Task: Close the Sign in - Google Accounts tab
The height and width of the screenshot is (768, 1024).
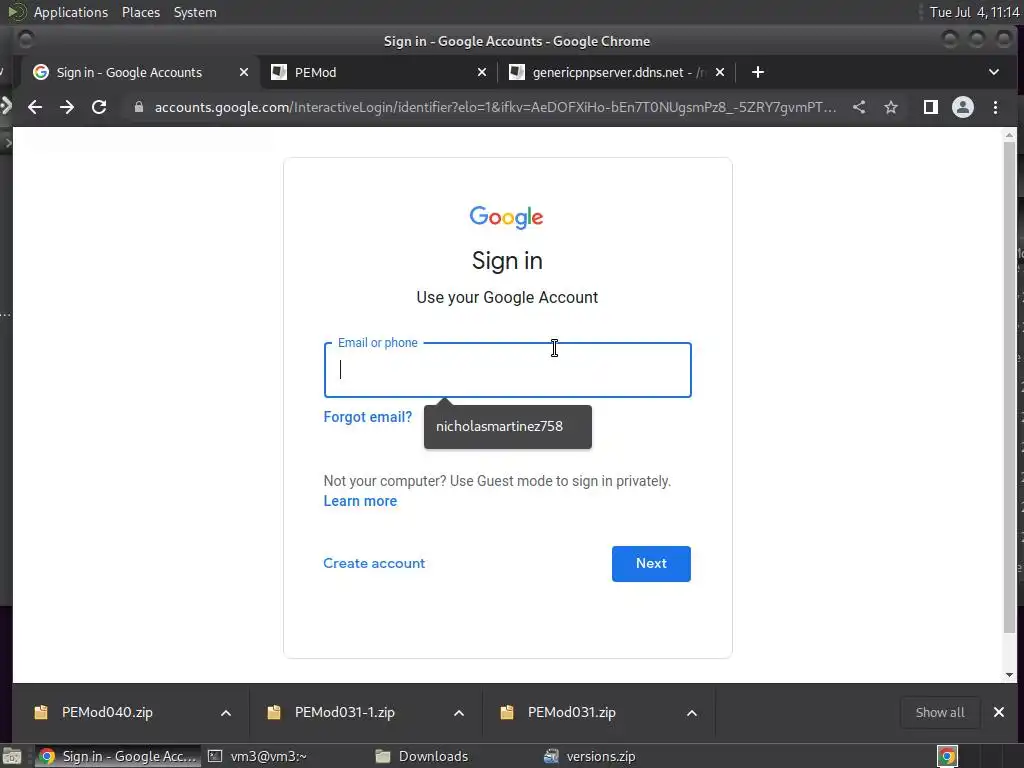Action: pyautogui.click(x=244, y=72)
